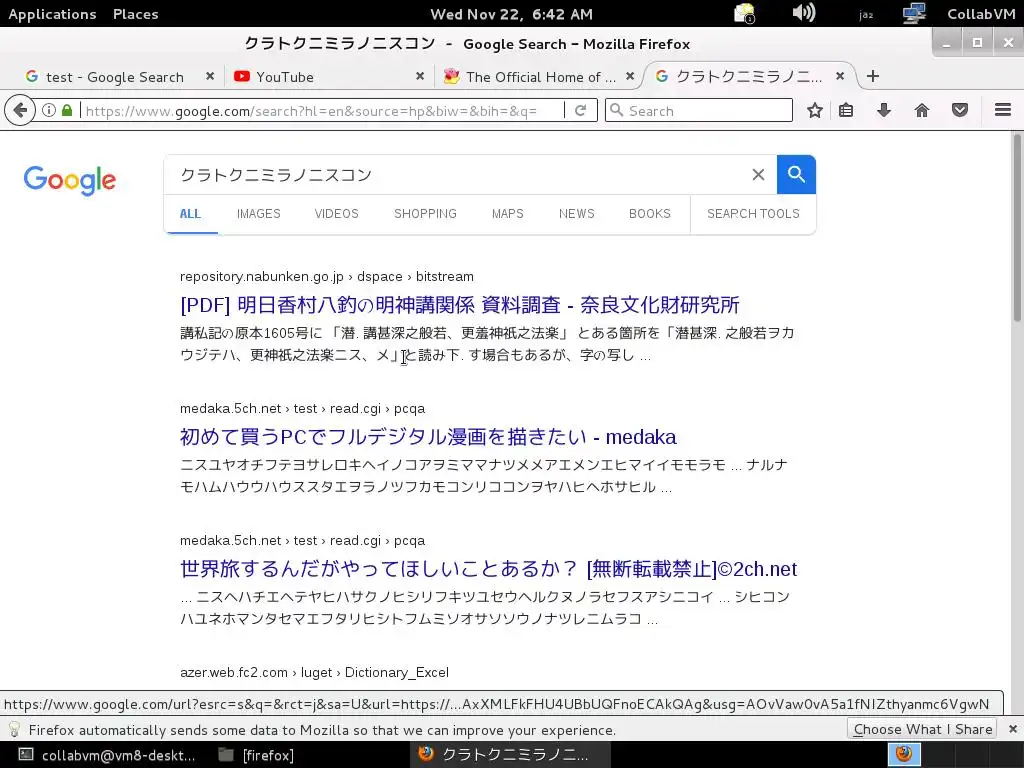Bookmark this page with the star icon
Image resolution: width=1024 pixels, height=768 pixels.
pos(814,110)
